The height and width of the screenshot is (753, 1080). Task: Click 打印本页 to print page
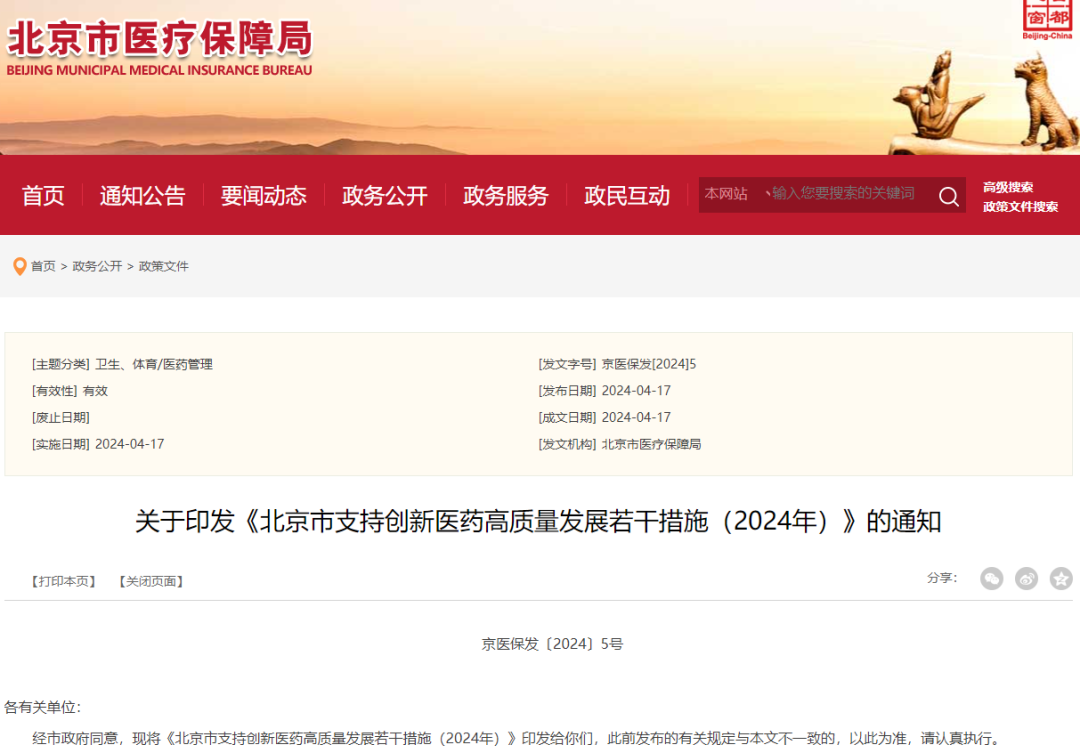[63, 581]
